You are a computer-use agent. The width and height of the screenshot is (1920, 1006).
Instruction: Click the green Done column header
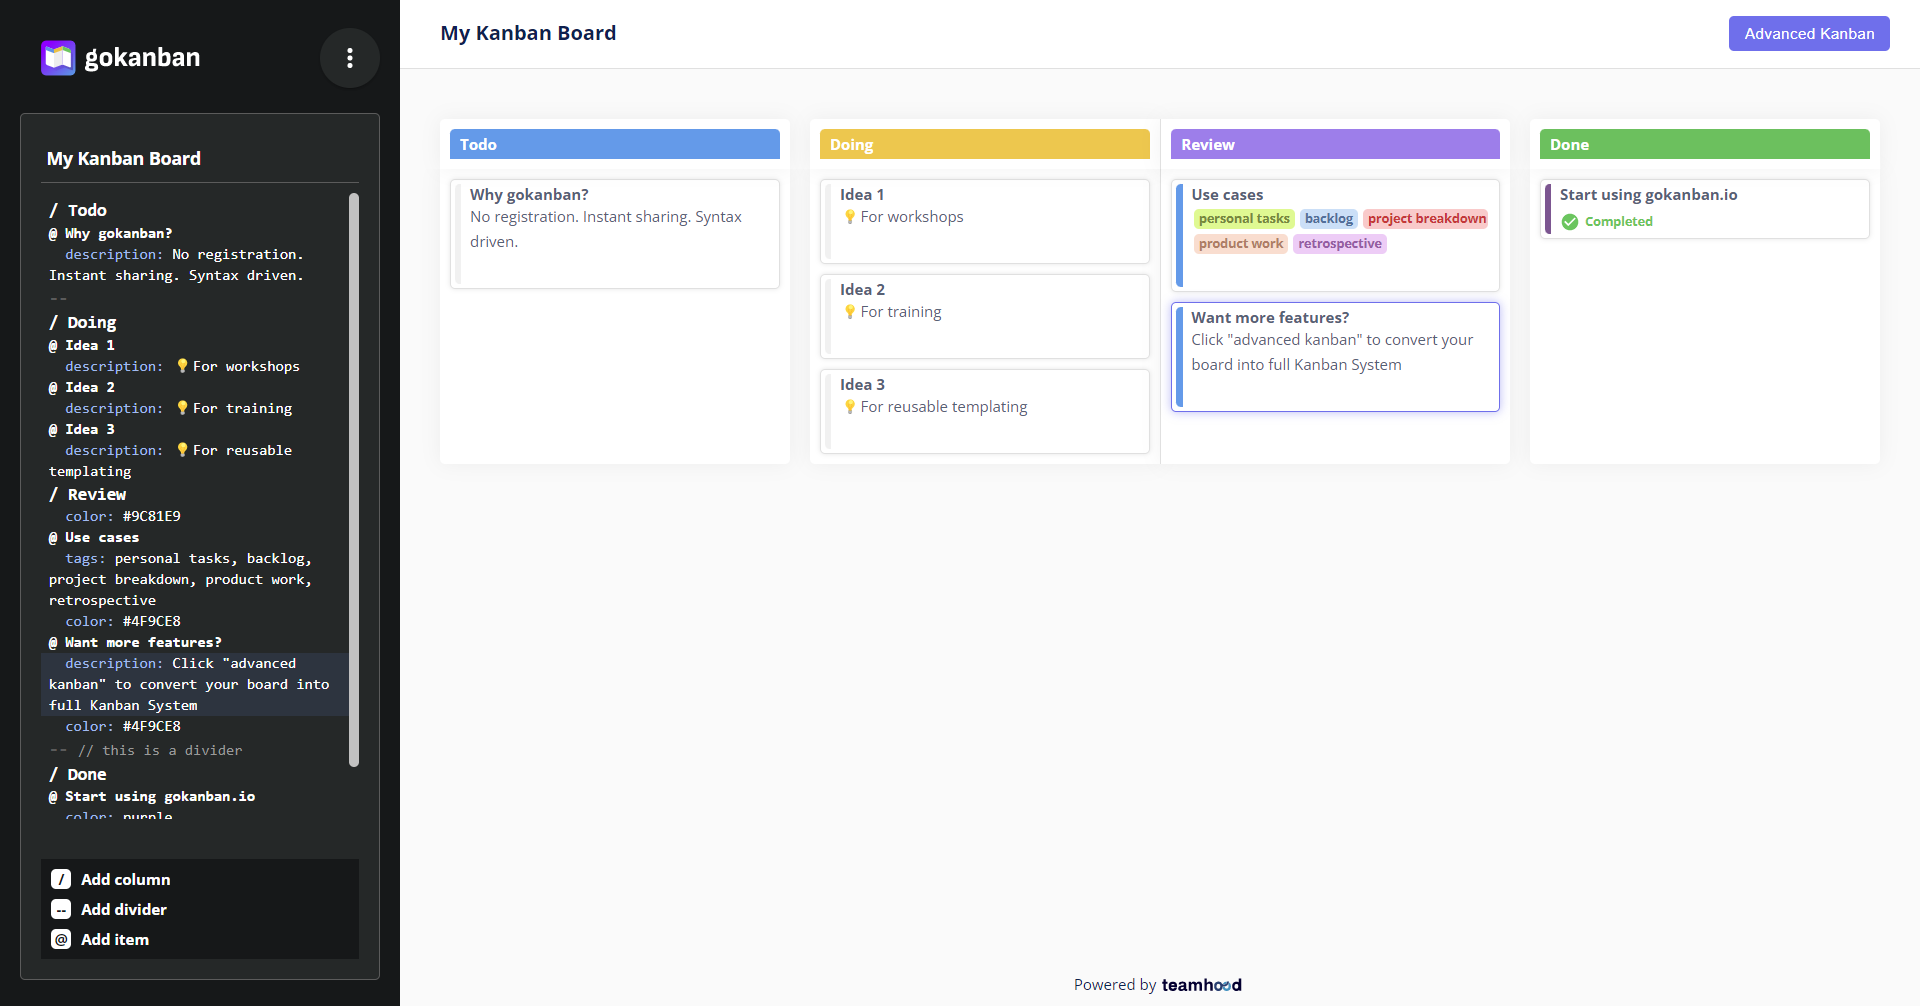[1705, 144]
